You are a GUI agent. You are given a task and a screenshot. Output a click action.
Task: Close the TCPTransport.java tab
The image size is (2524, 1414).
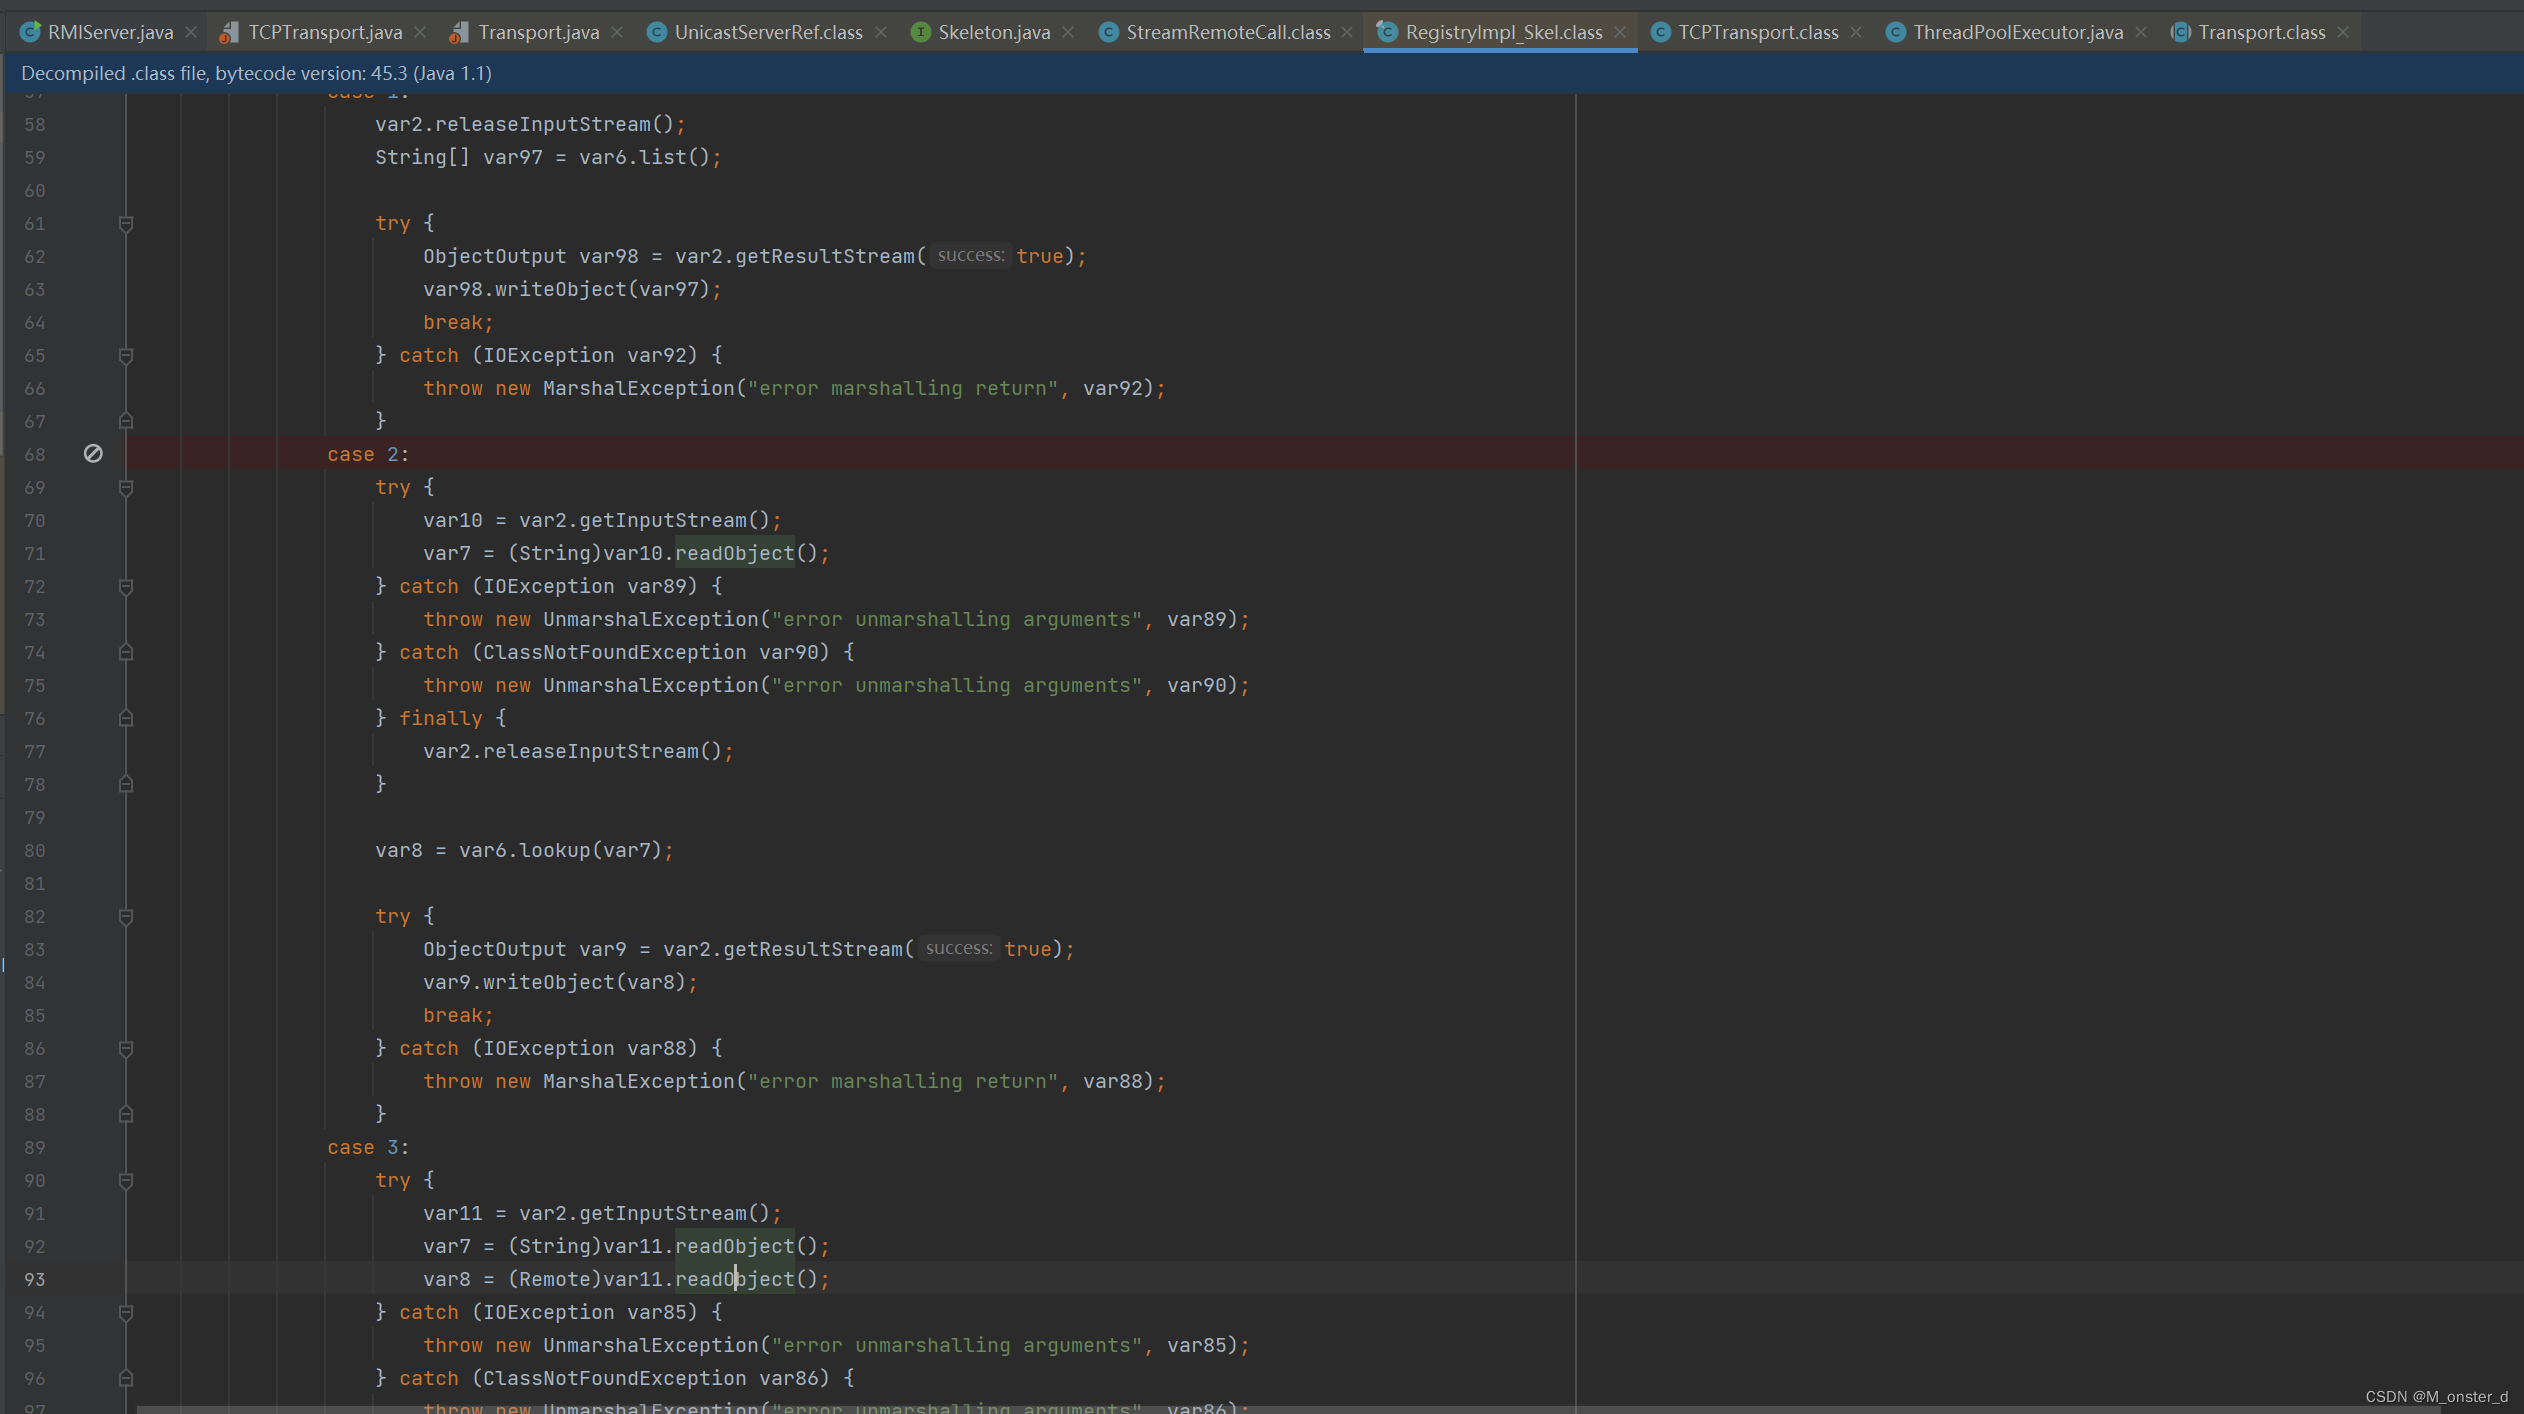(420, 32)
